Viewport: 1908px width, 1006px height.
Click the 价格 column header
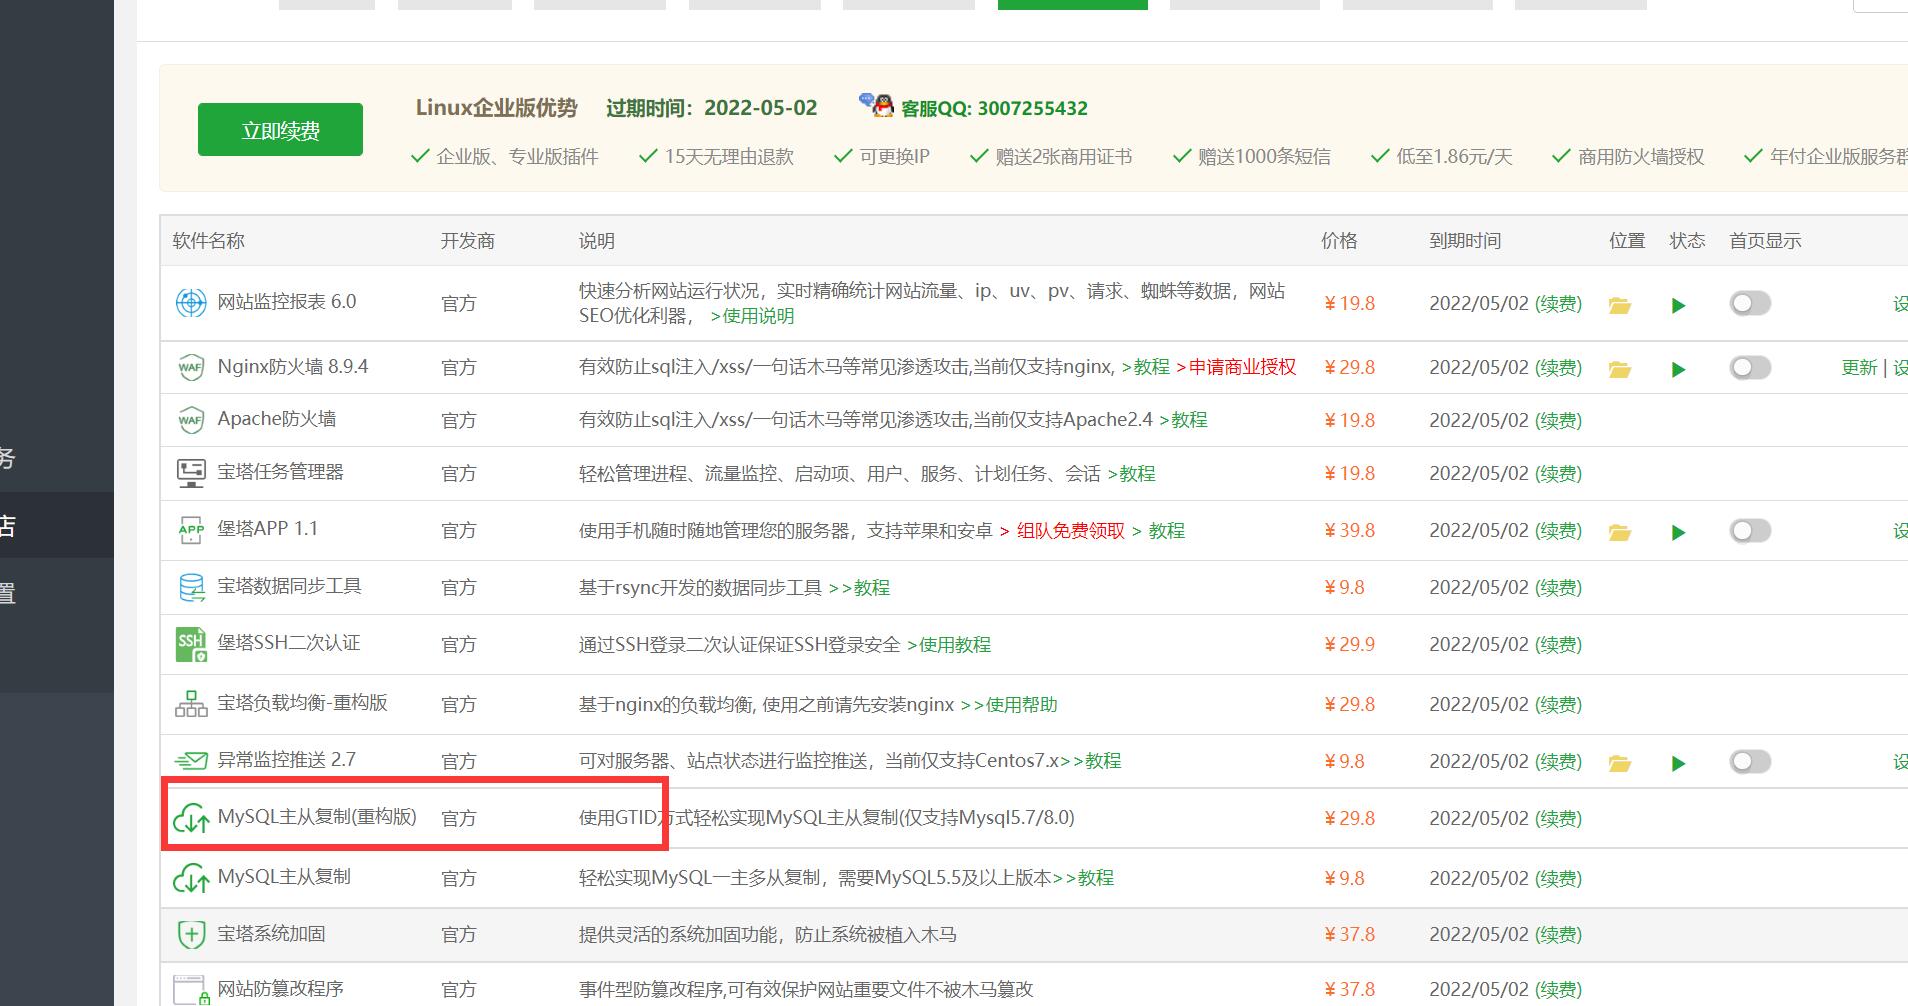[x=1339, y=240]
